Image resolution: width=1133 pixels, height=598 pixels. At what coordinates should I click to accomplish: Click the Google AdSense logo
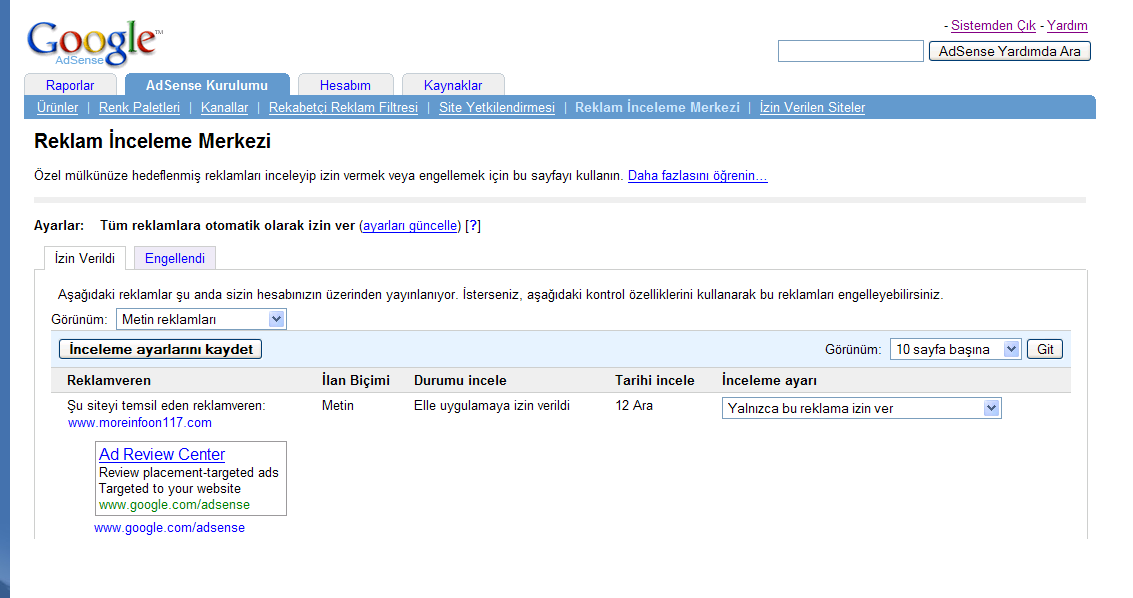pyautogui.click(x=95, y=43)
